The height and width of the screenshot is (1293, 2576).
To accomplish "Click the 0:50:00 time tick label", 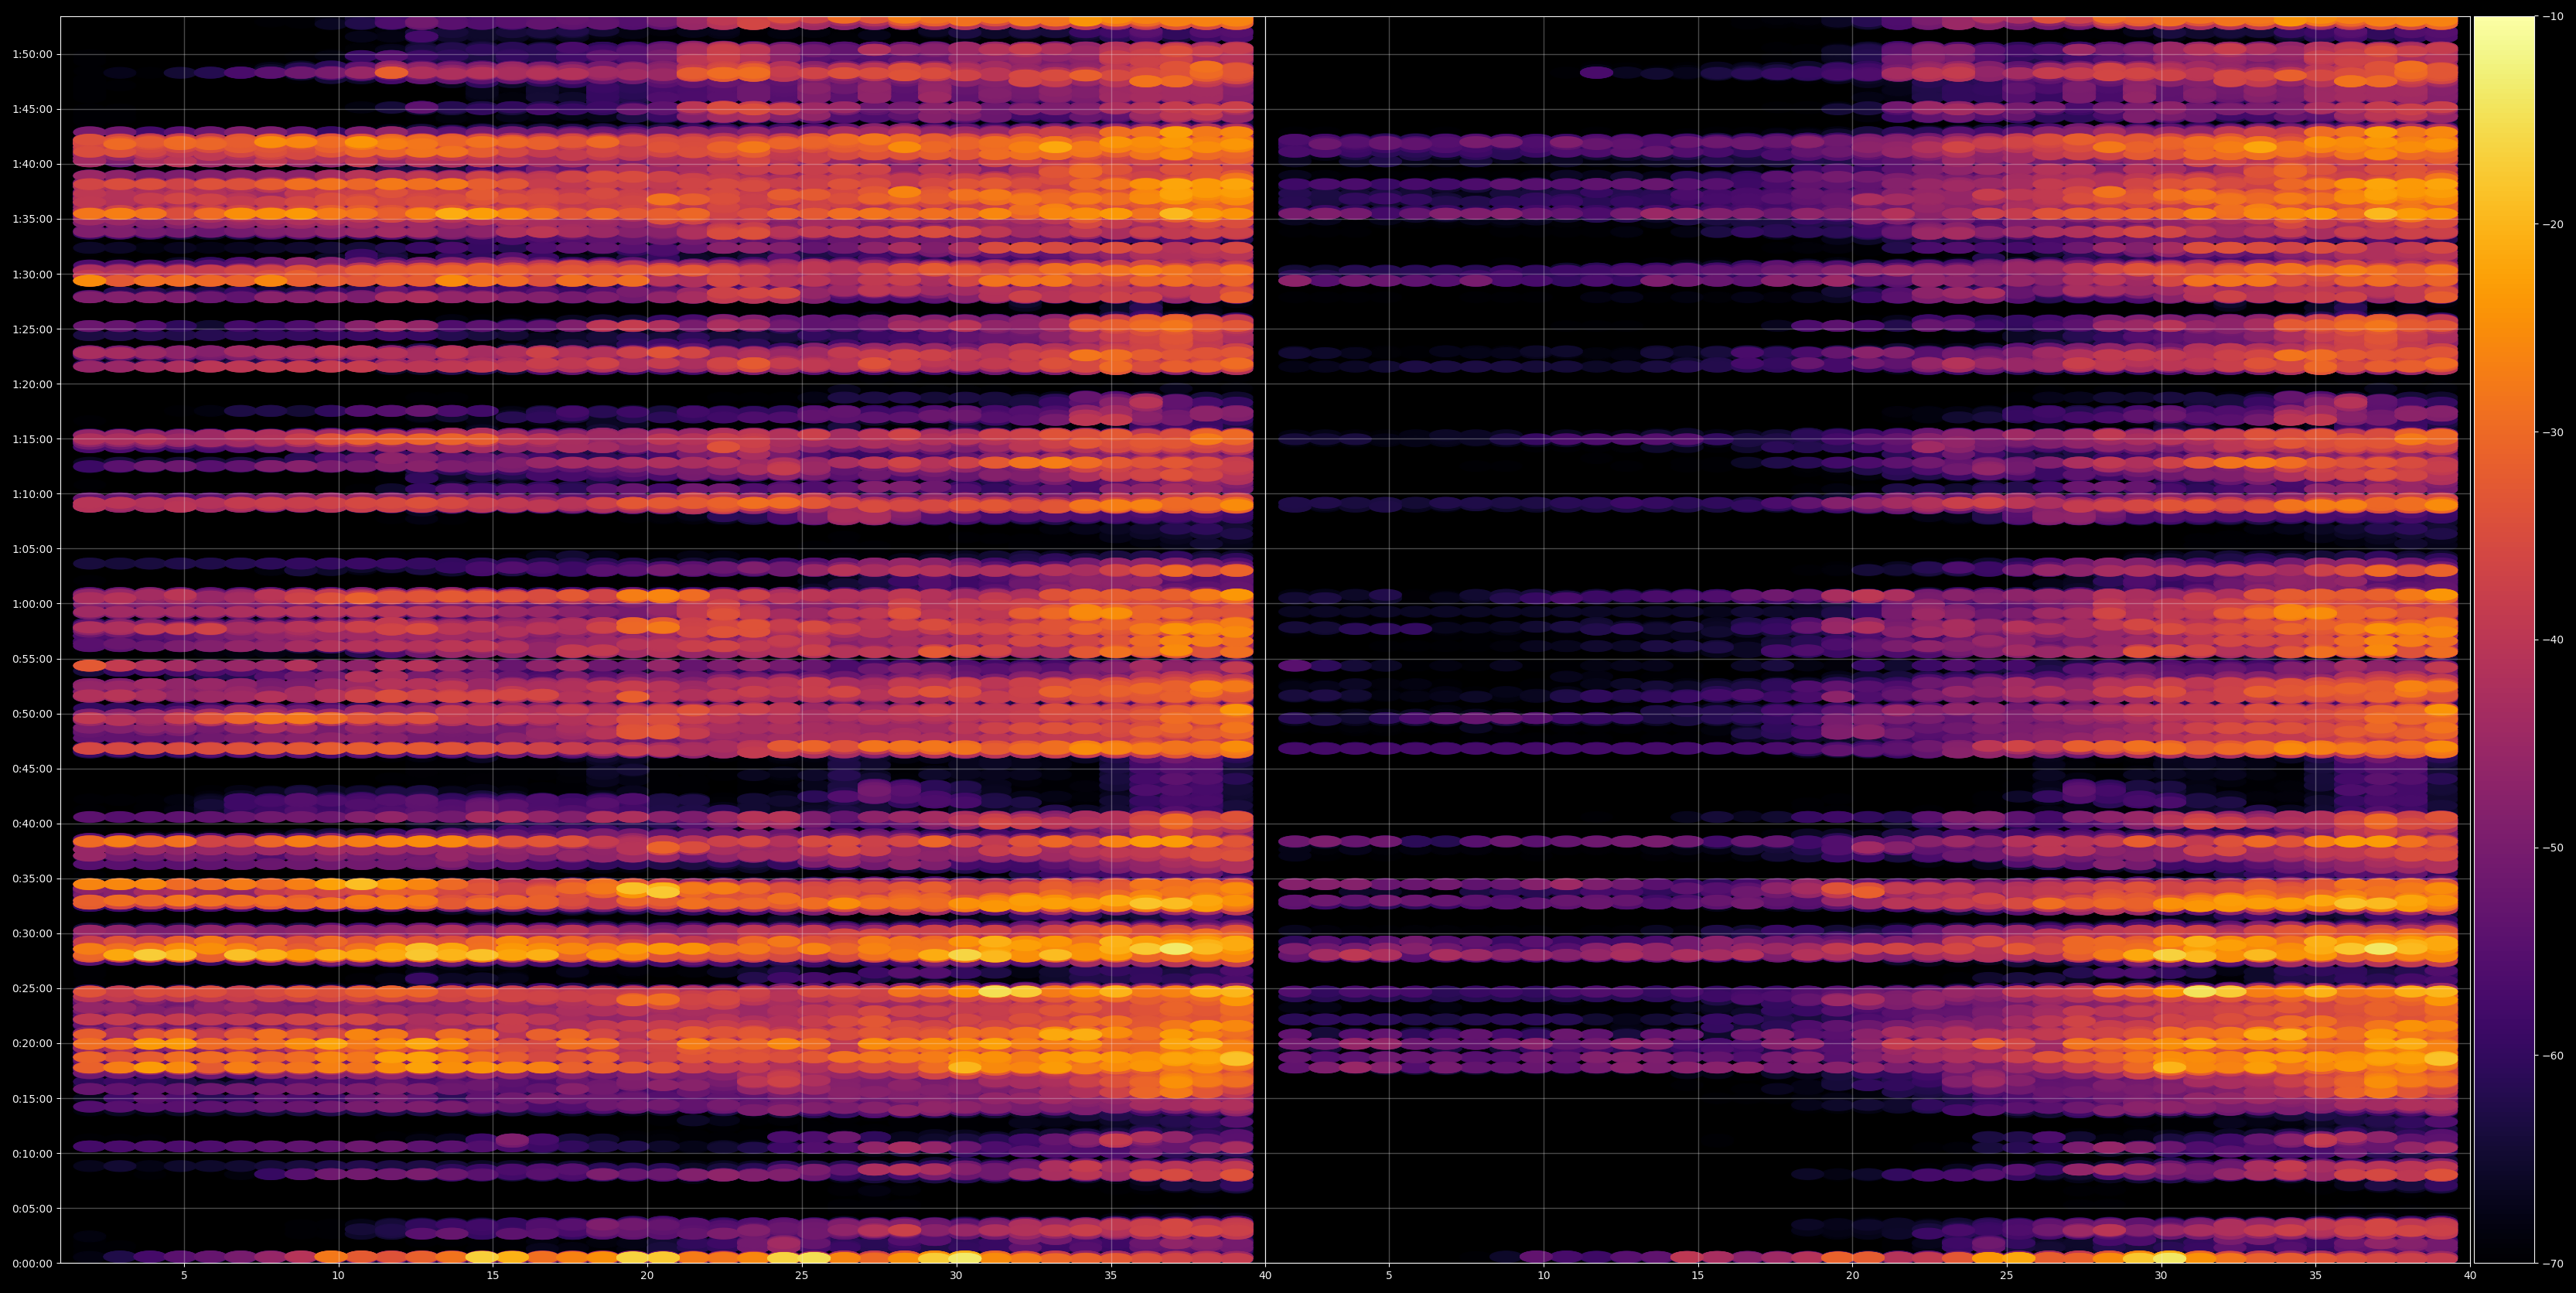I will (x=32, y=713).
